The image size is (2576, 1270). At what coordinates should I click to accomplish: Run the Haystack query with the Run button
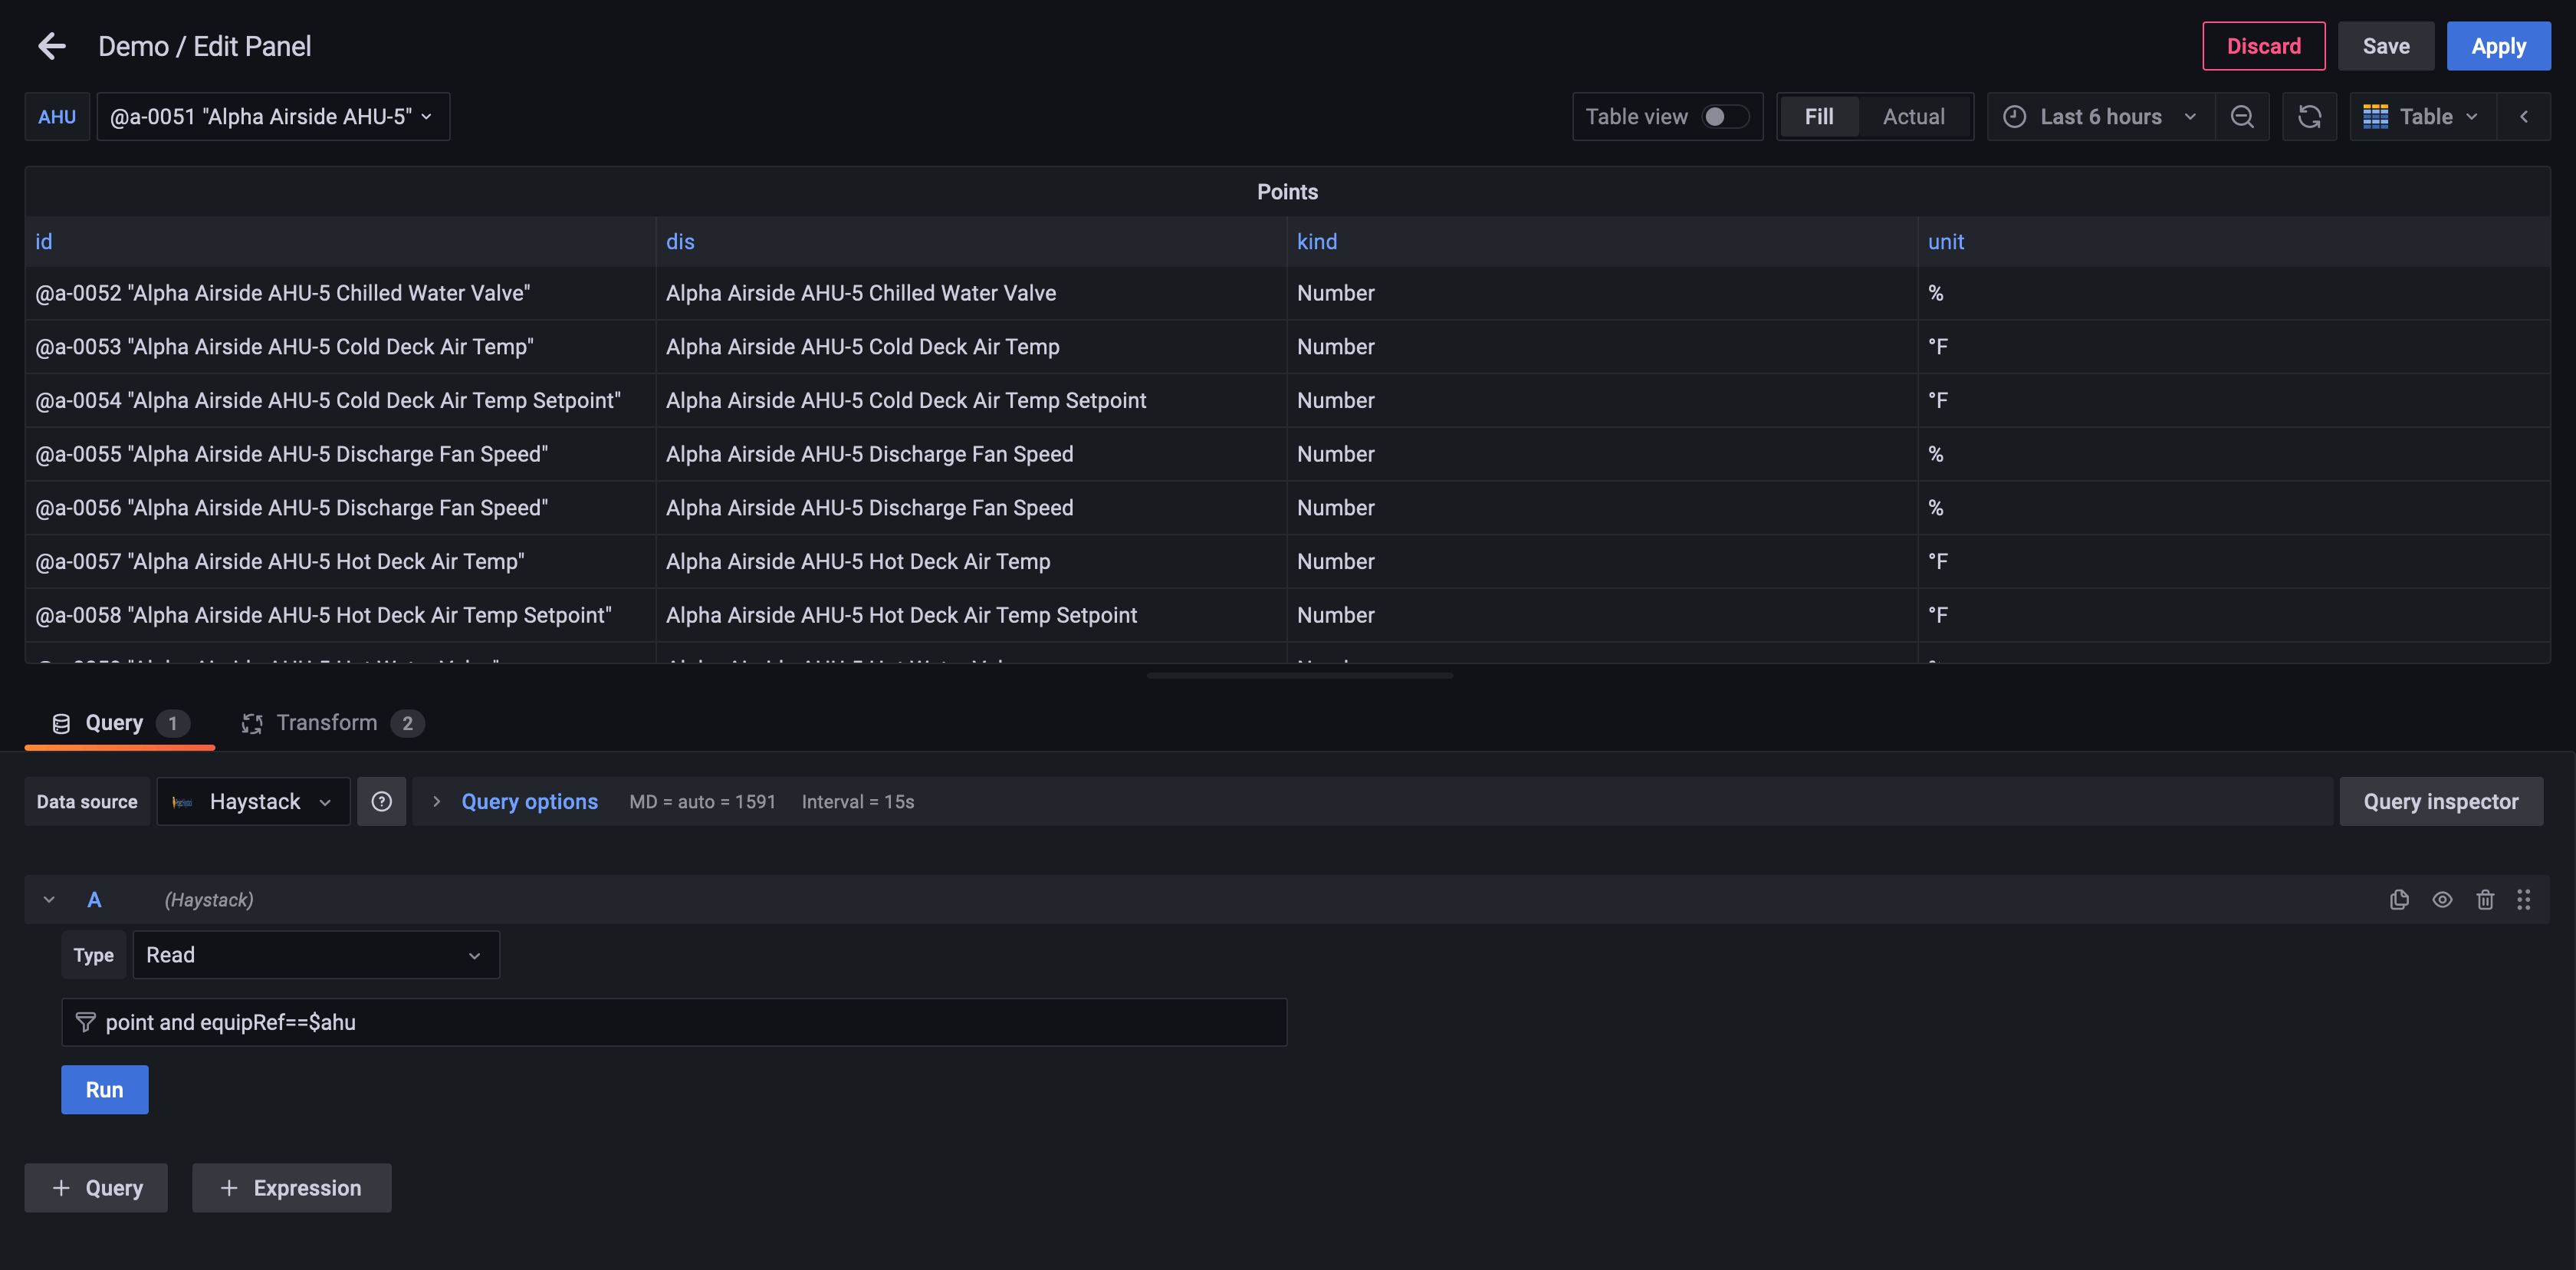coord(104,1089)
